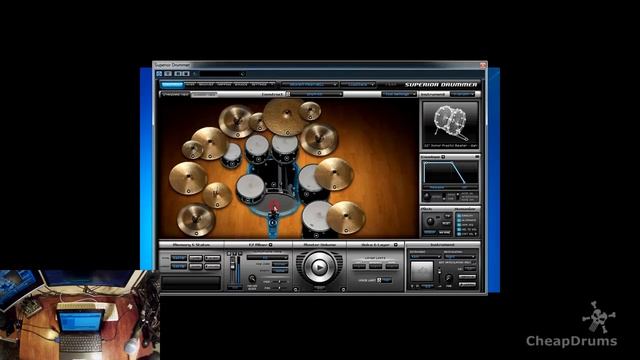The image size is (640, 360).
Task: Toggle the Voice Limit checkbox
Action: pos(379,280)
